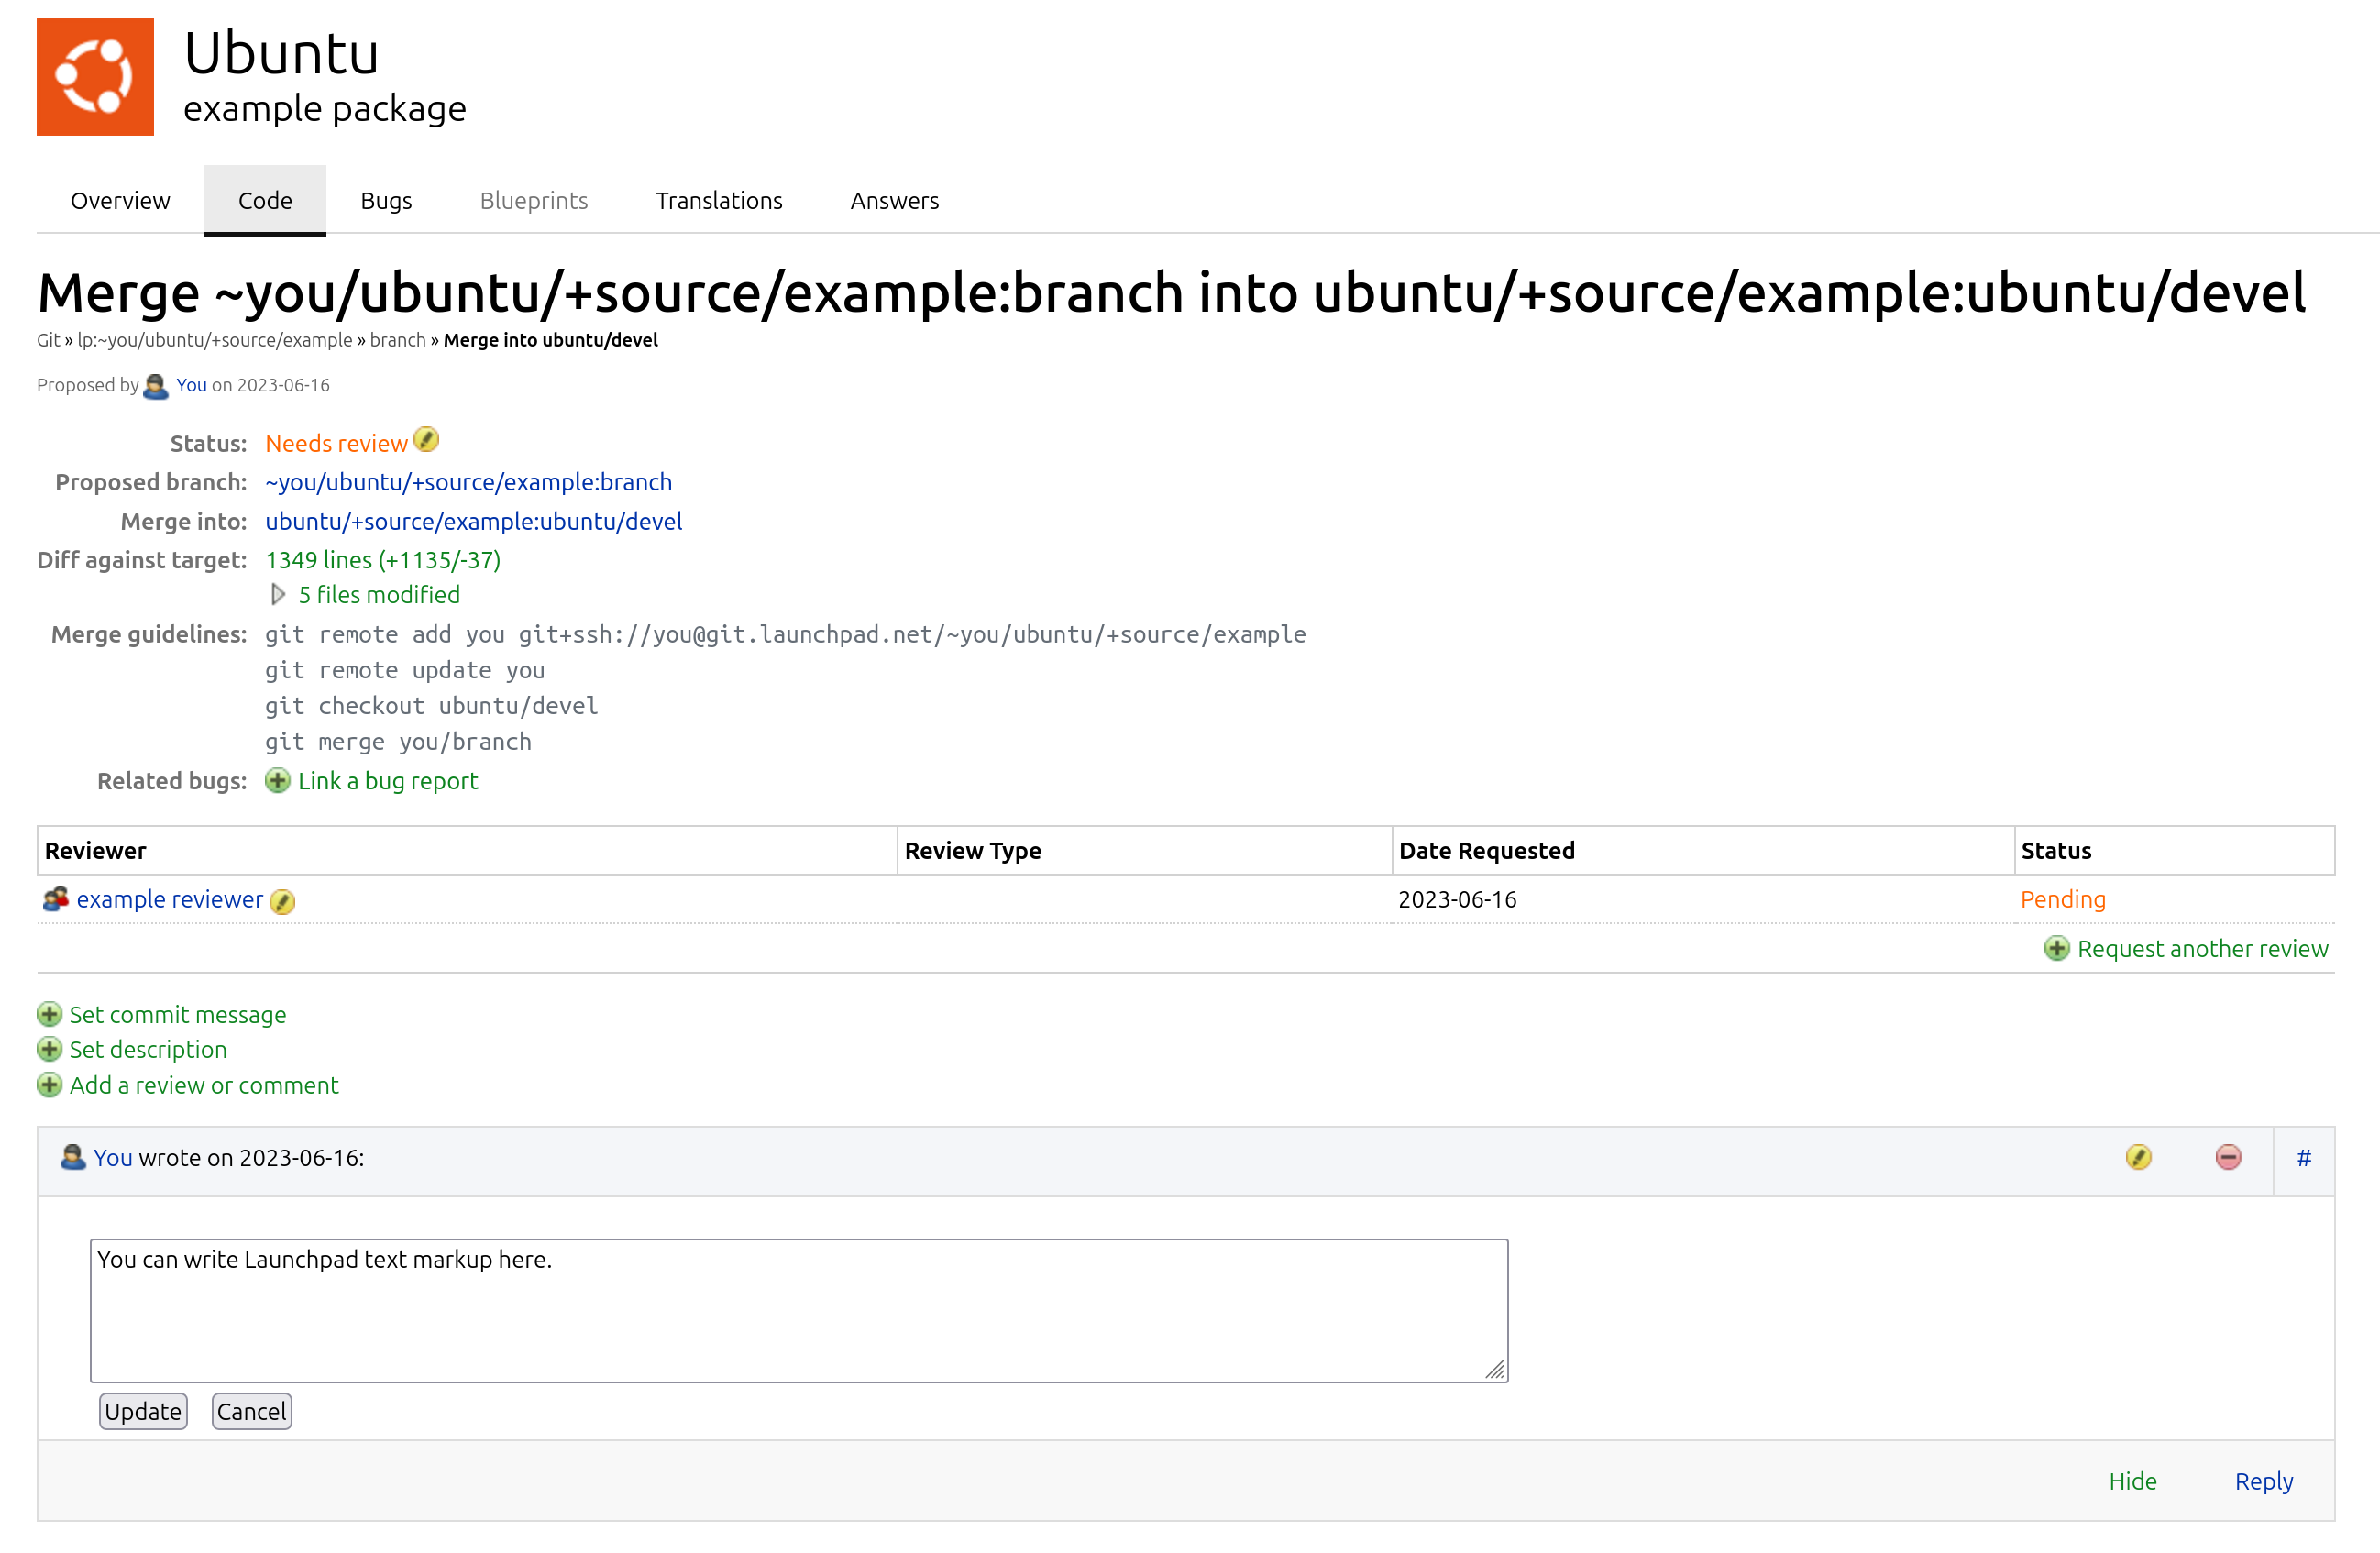Focus the comment text area
The height and width of the screenshot is (1553, 2380).
(x=799, y=1311)
